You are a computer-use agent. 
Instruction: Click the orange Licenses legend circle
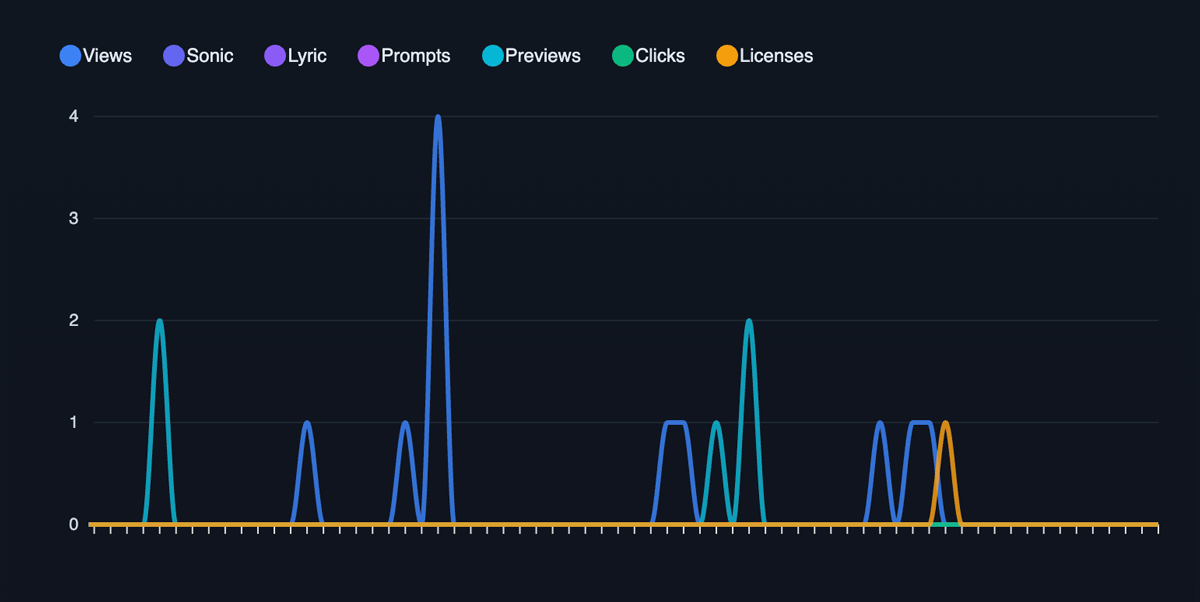[727, 56]
